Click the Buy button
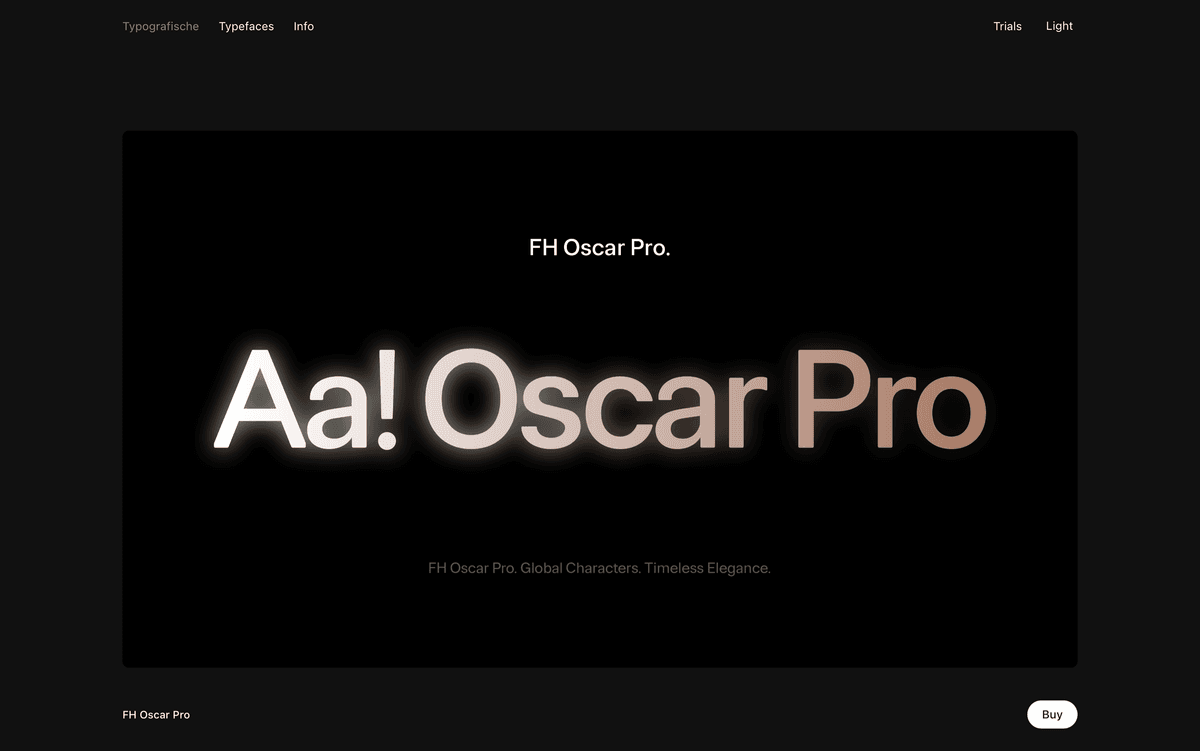 1052,714
